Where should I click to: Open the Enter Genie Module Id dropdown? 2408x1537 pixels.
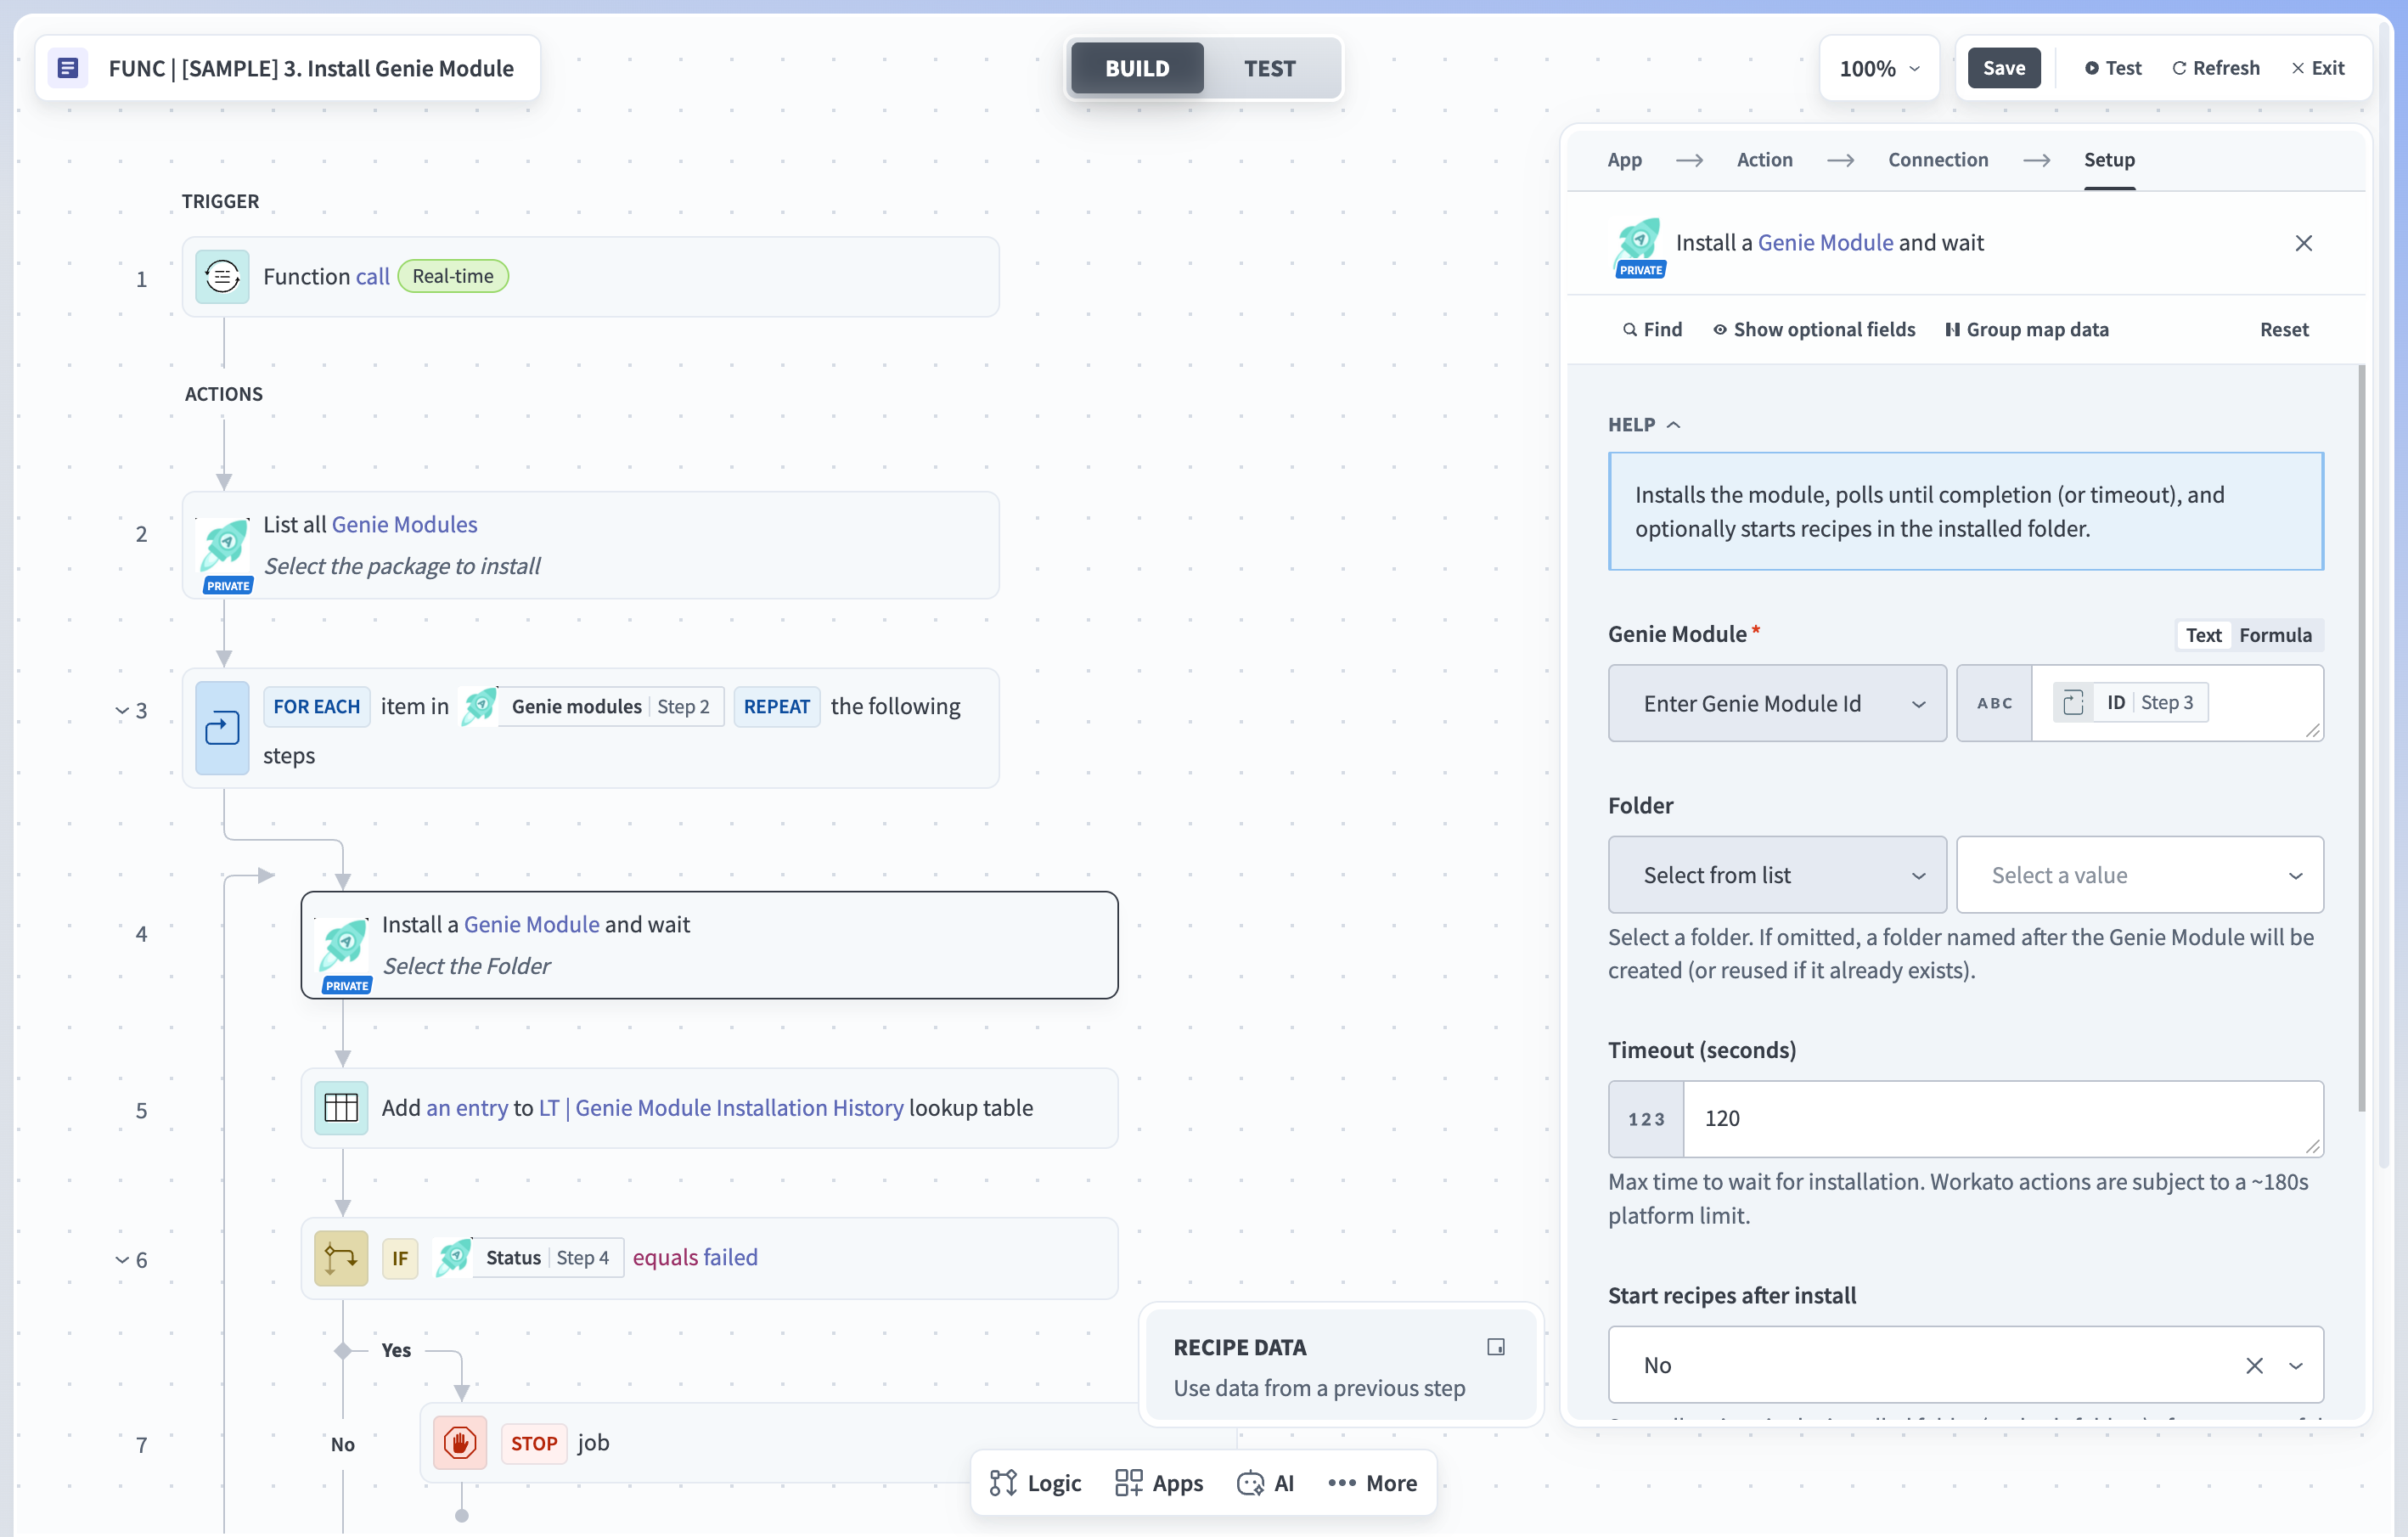click(1776, 703)
